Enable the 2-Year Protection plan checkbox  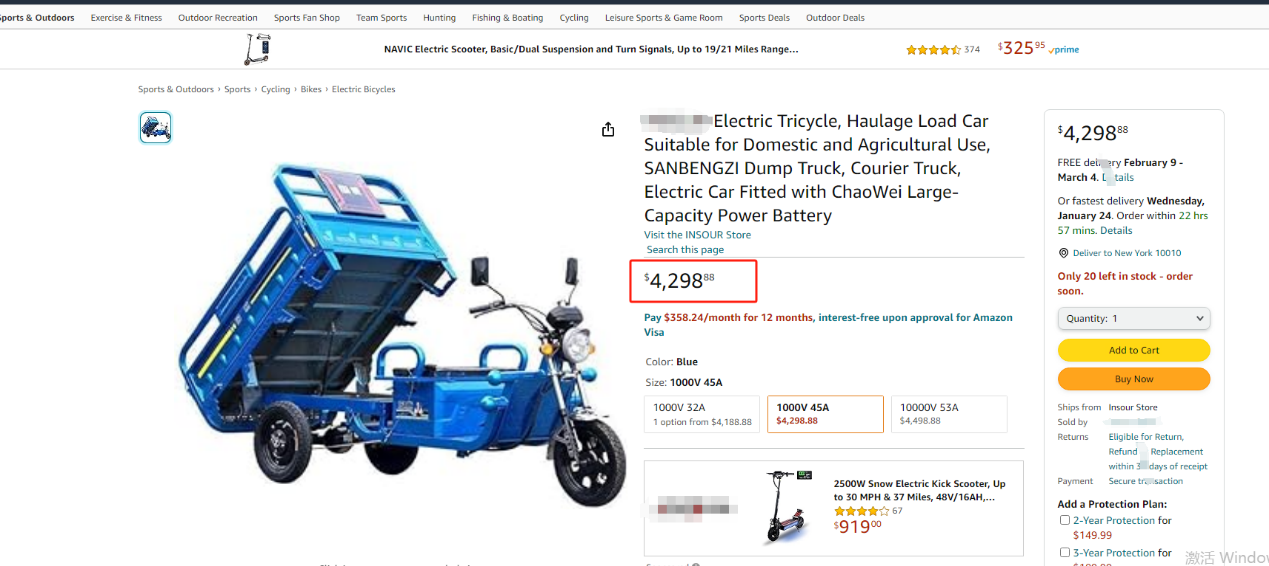pos(1065,520)
